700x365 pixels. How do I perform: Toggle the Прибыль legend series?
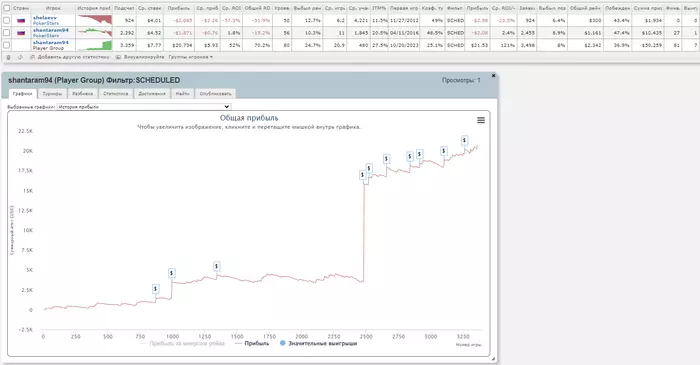252,344
